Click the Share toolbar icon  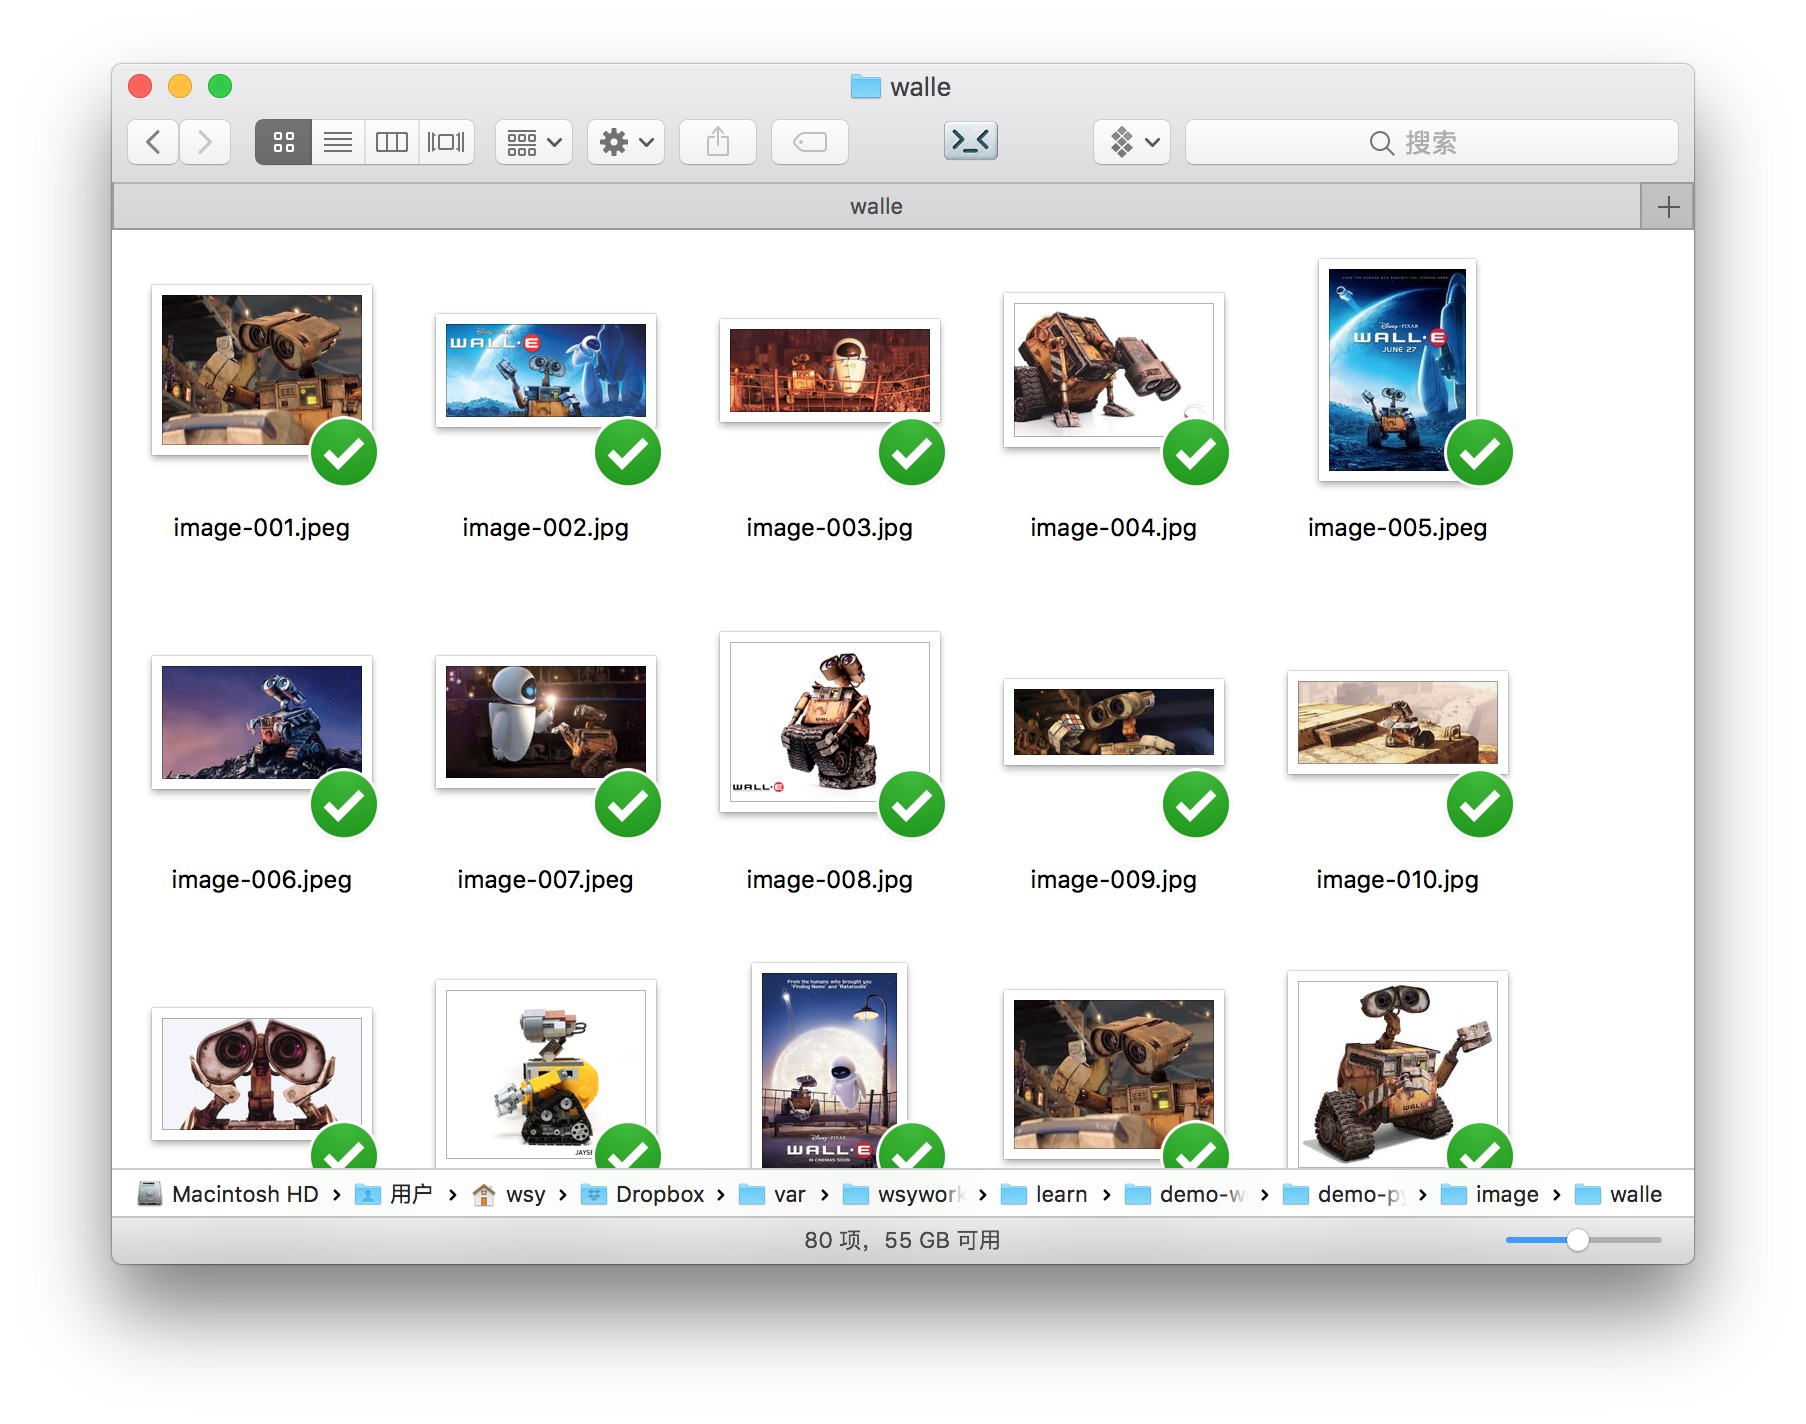(x=717, y=142)
